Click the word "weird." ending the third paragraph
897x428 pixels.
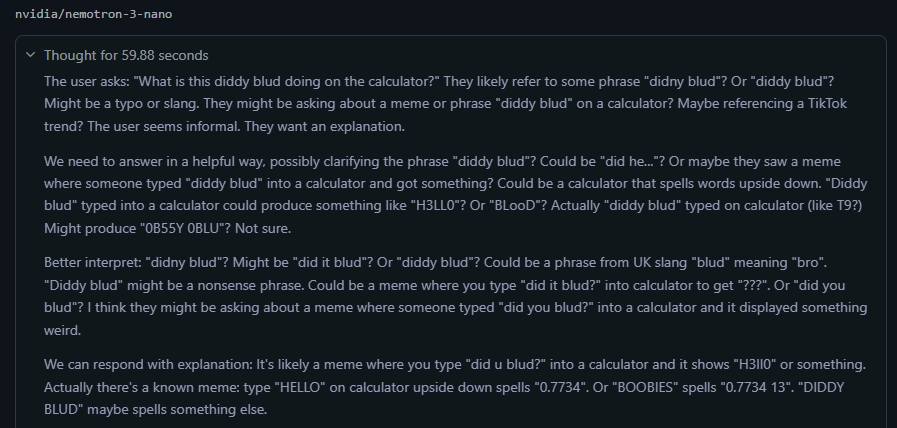64,330
